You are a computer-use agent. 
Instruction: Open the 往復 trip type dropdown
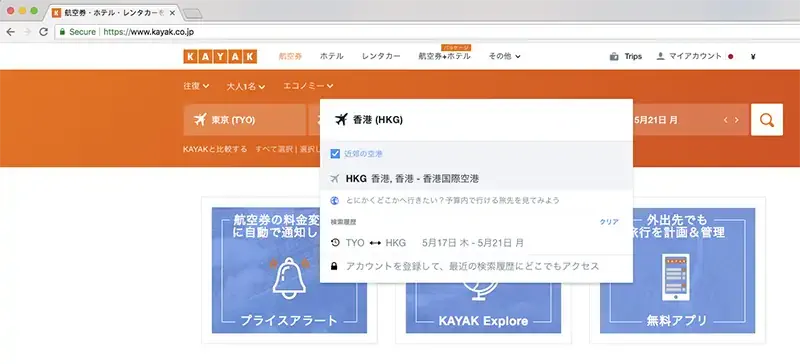coord(196,86)
